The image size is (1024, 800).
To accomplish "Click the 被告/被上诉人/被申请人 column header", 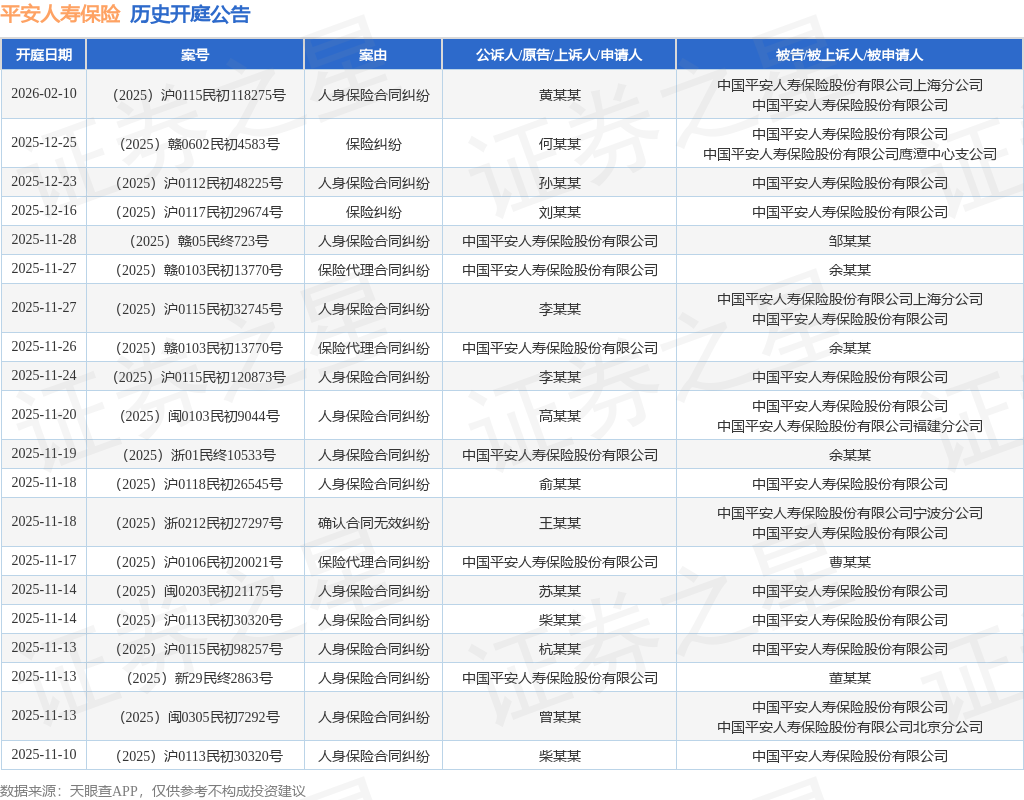I will pos(850,55).
